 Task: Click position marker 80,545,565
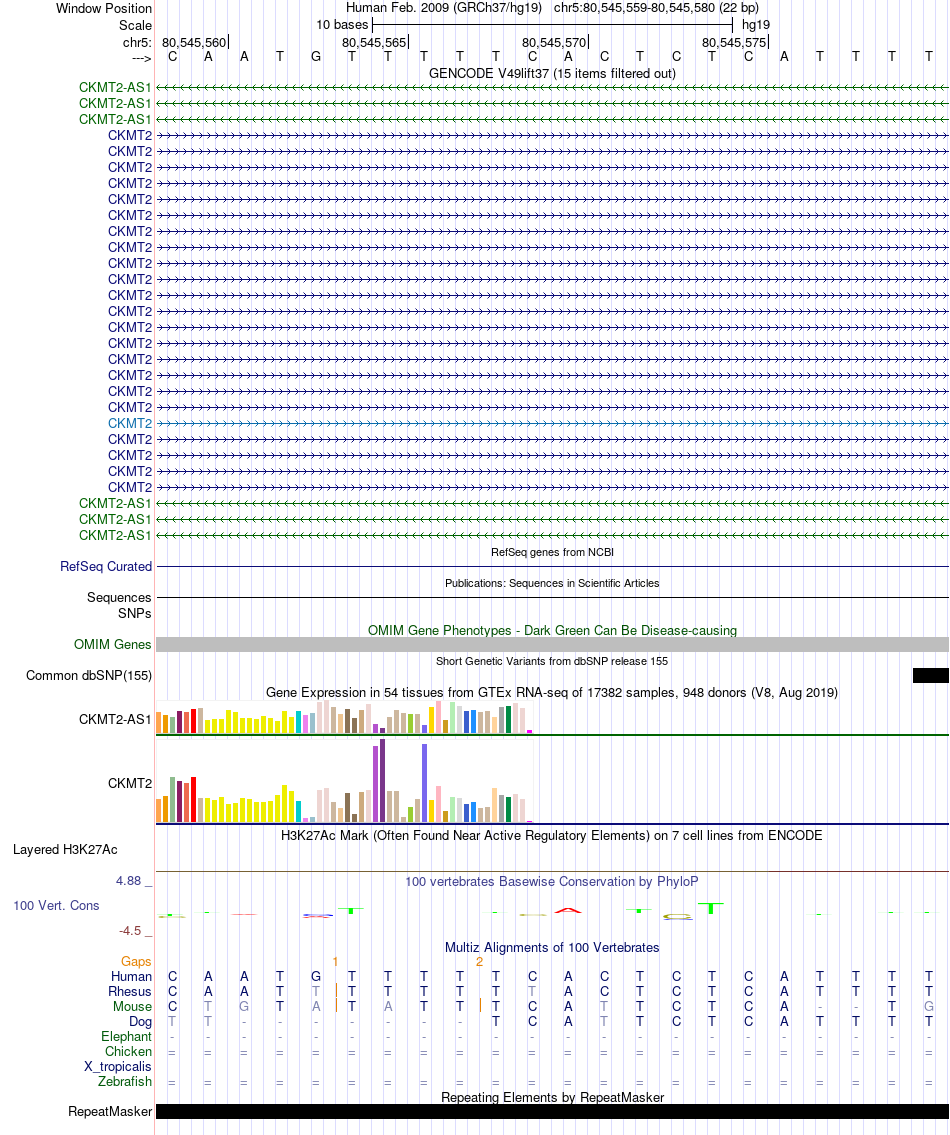(374, 43)
